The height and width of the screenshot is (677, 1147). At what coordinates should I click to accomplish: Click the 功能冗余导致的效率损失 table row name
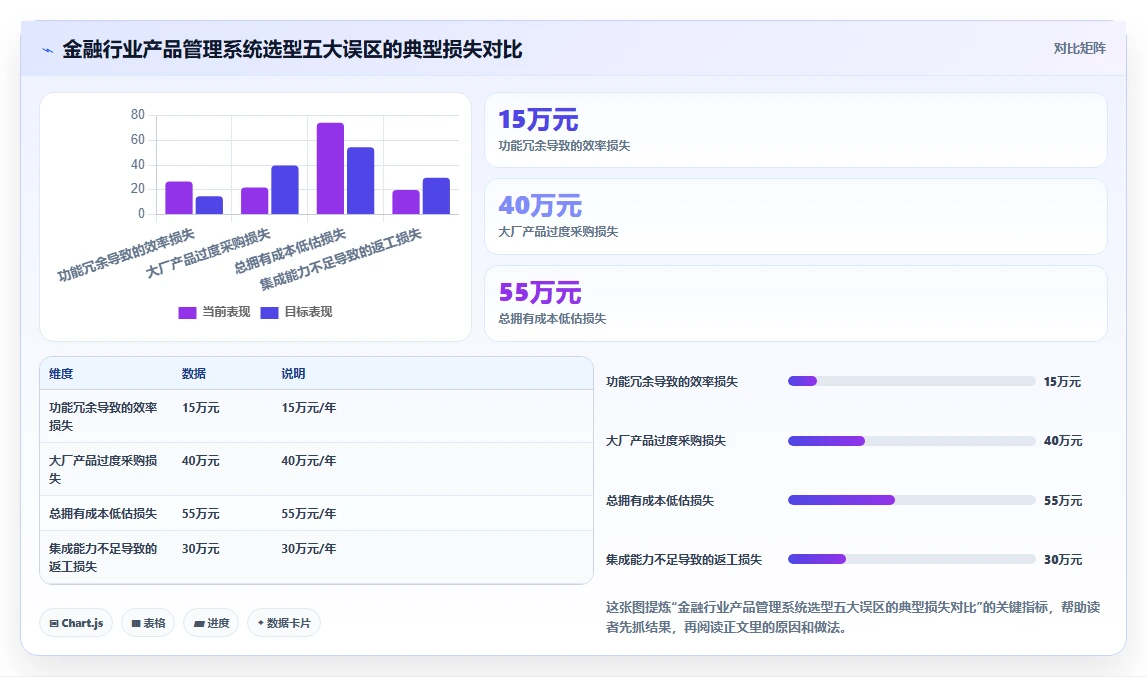click(x=103, y=416)
